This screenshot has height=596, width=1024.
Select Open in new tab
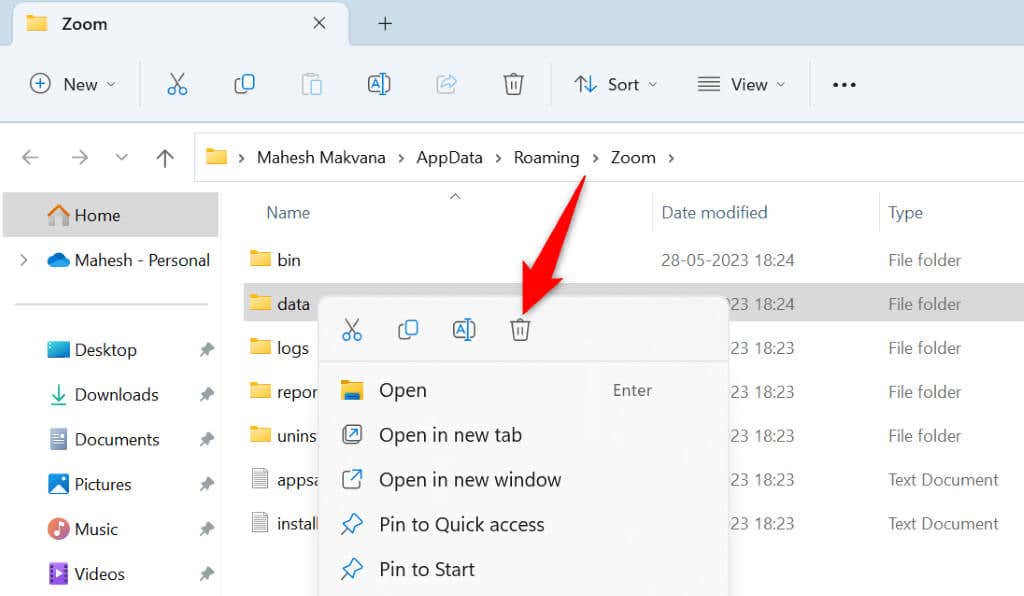click(523, 435)
